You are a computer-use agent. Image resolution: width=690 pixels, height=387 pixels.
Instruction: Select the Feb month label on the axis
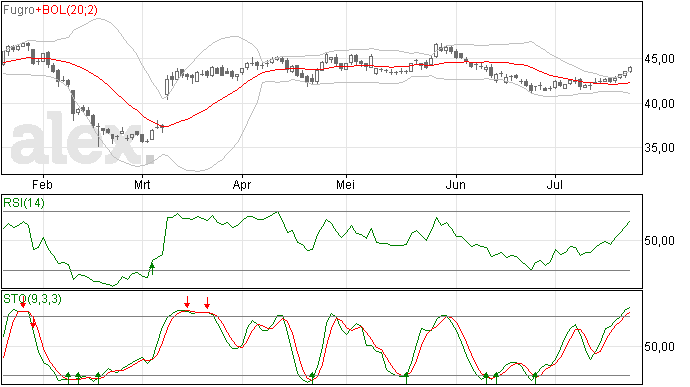coord(42,184)
